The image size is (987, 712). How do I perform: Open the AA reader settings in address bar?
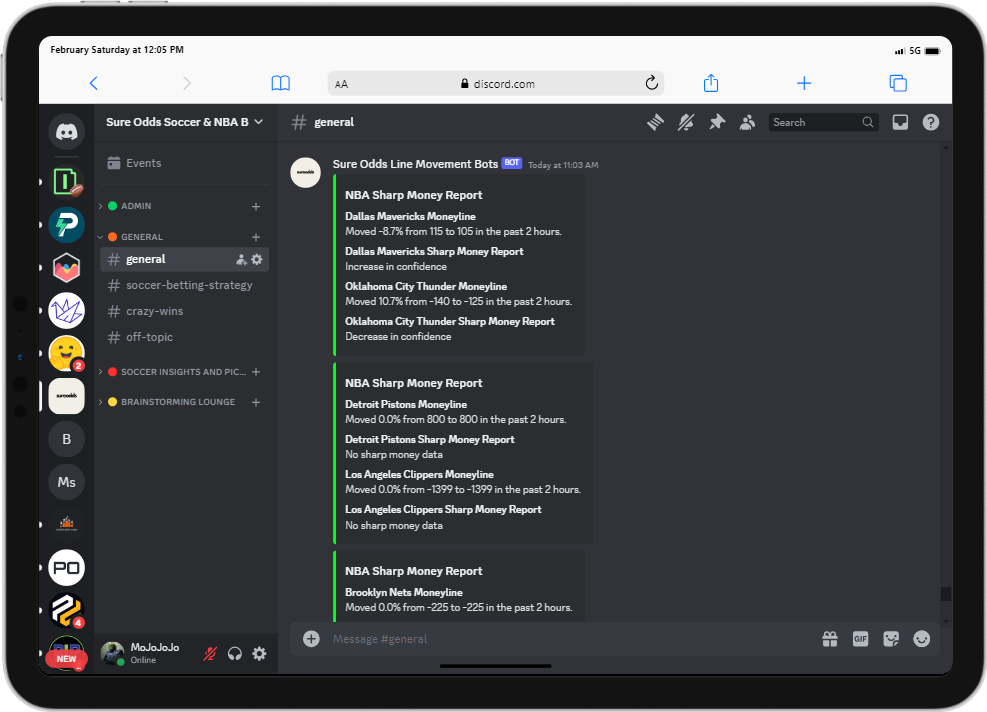(x=341, y=84)
